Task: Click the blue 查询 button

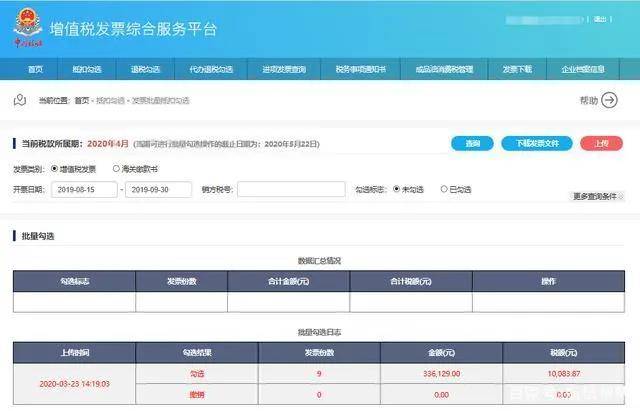Action: pyautogui.click(x=472, y=143)
